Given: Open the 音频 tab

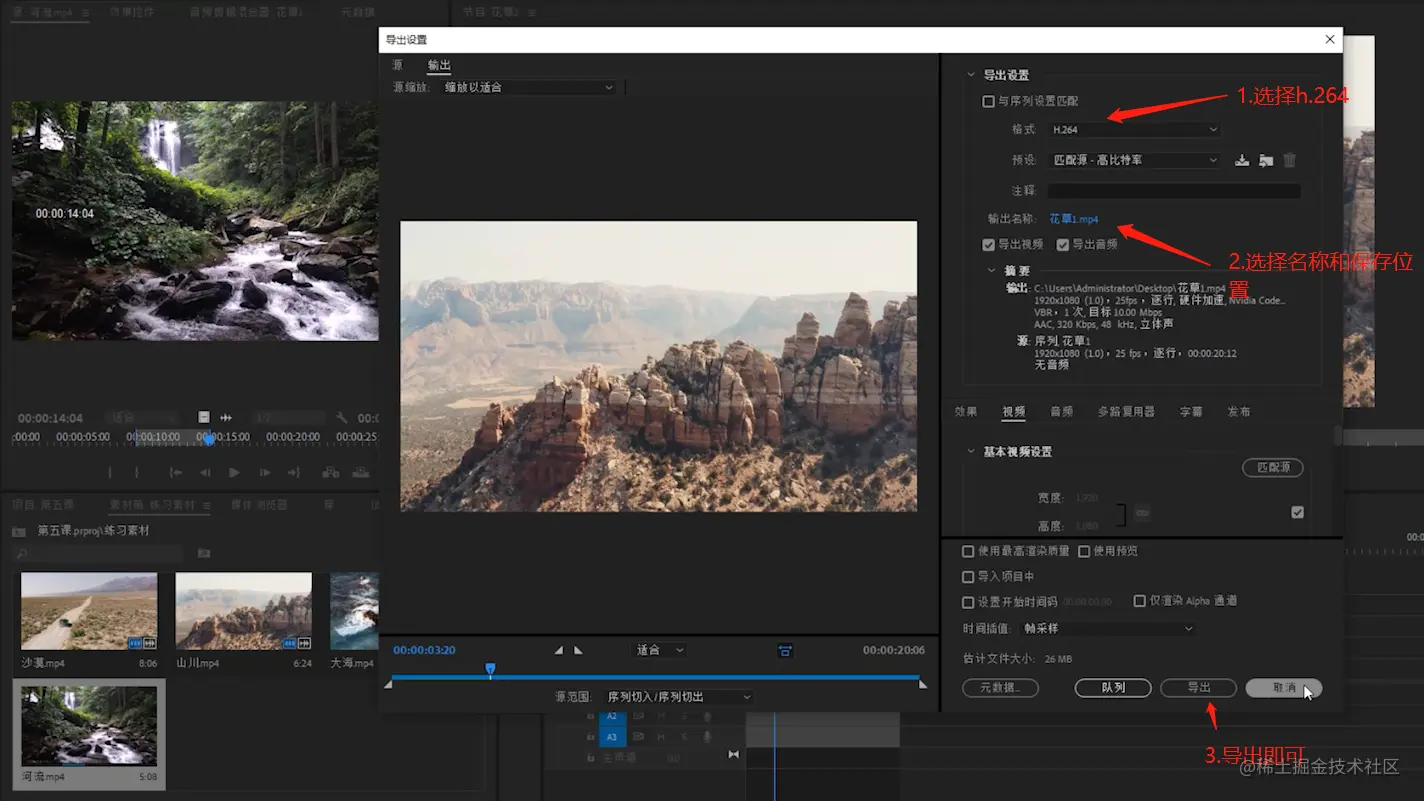Looking at the screenshot, I should click(1061, 411).
